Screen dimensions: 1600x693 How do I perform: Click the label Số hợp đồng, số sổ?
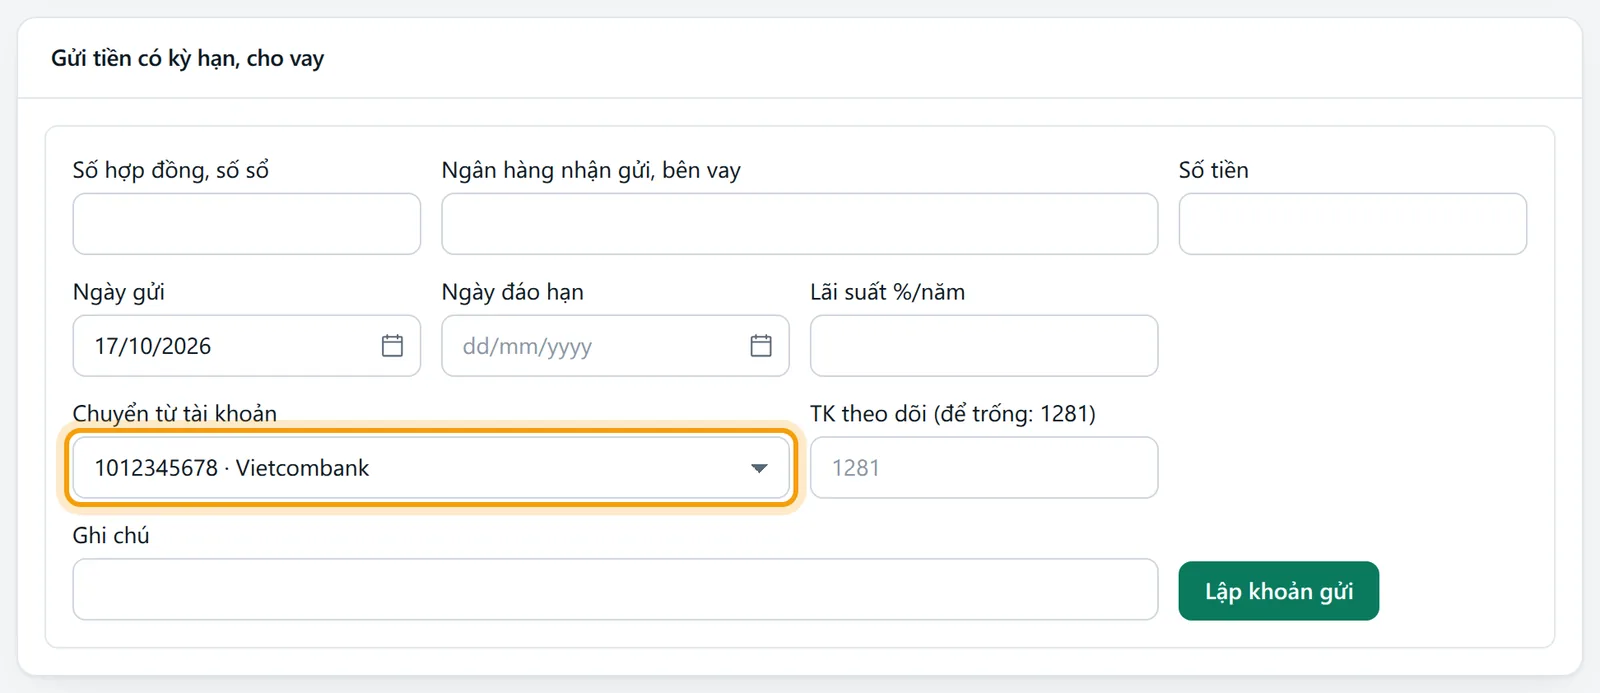(x=171, y=170)
